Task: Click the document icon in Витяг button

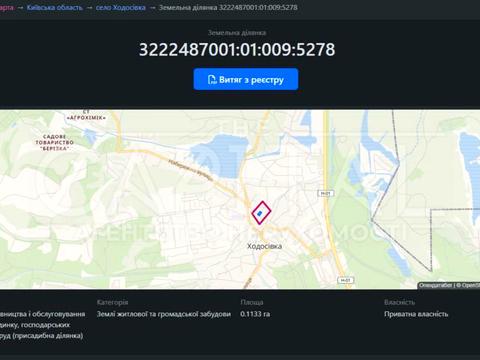Action: (x=212, y=80)
